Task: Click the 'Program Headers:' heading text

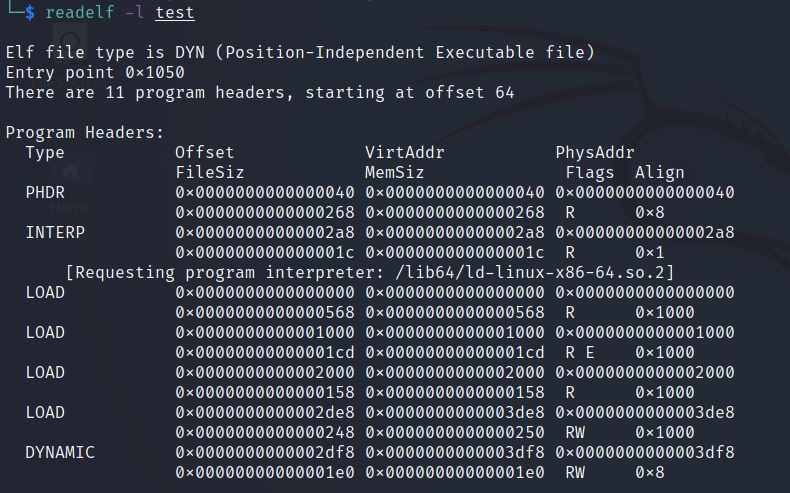Action: 85,132
